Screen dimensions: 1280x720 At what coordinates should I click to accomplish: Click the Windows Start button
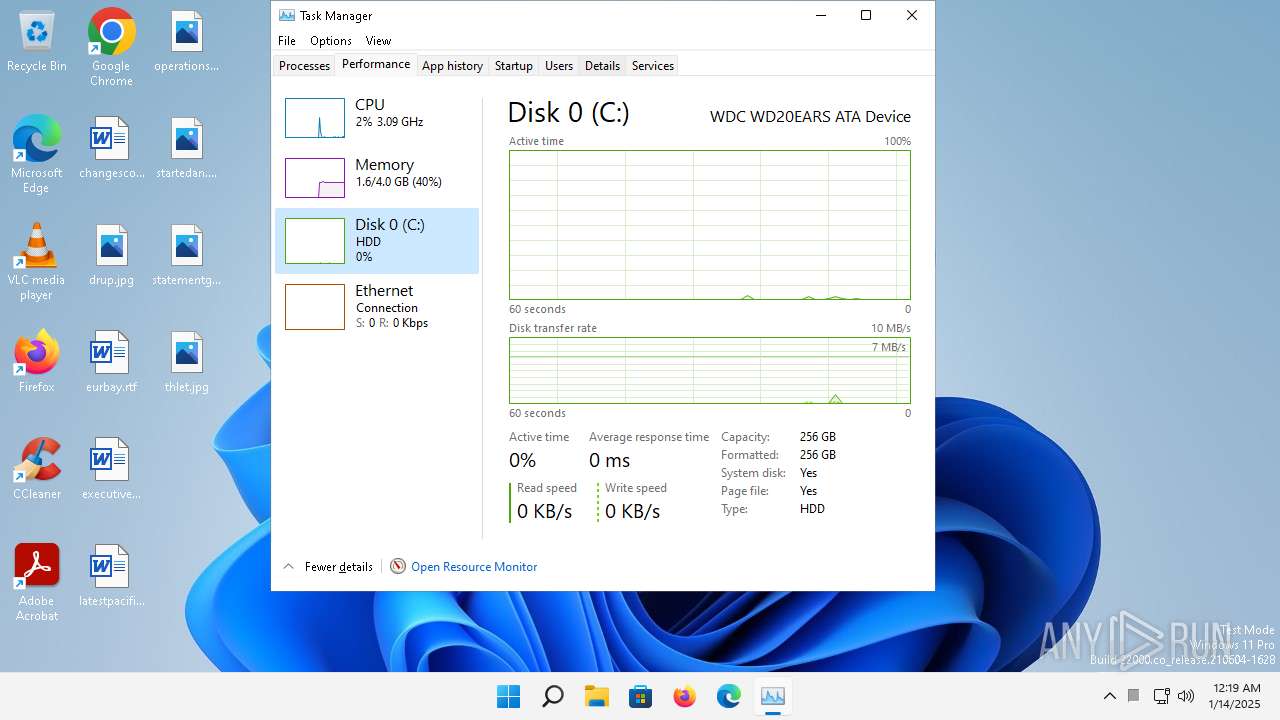click(x=508, y=696)
